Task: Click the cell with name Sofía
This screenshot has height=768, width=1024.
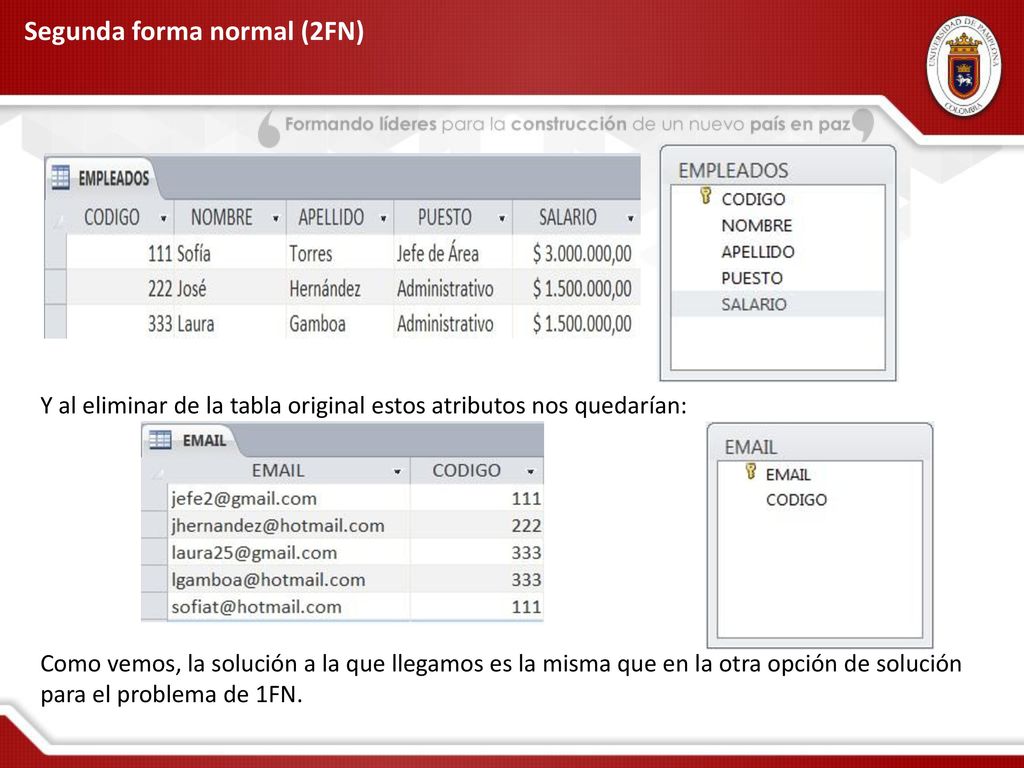Action: (230, 253)
